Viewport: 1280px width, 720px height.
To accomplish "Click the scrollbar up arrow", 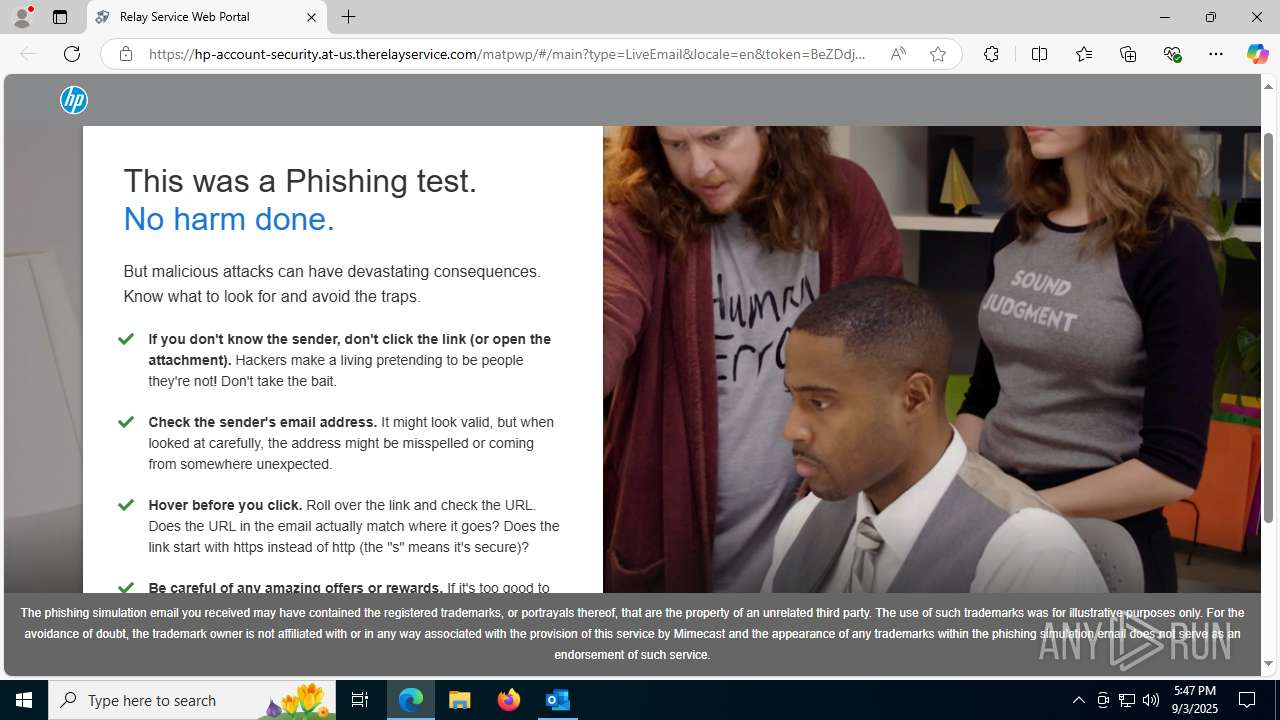I will [x=1269, y=86].
